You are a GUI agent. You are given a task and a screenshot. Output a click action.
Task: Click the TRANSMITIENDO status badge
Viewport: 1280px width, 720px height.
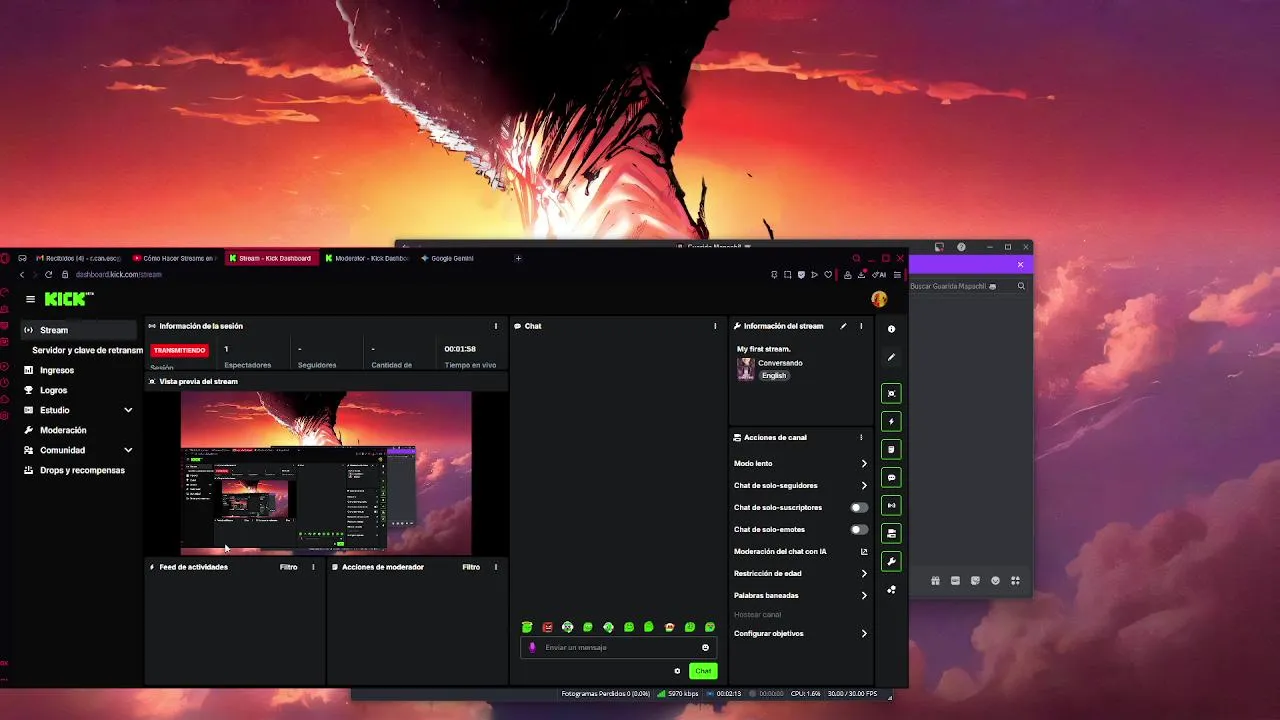pos(179,350)
